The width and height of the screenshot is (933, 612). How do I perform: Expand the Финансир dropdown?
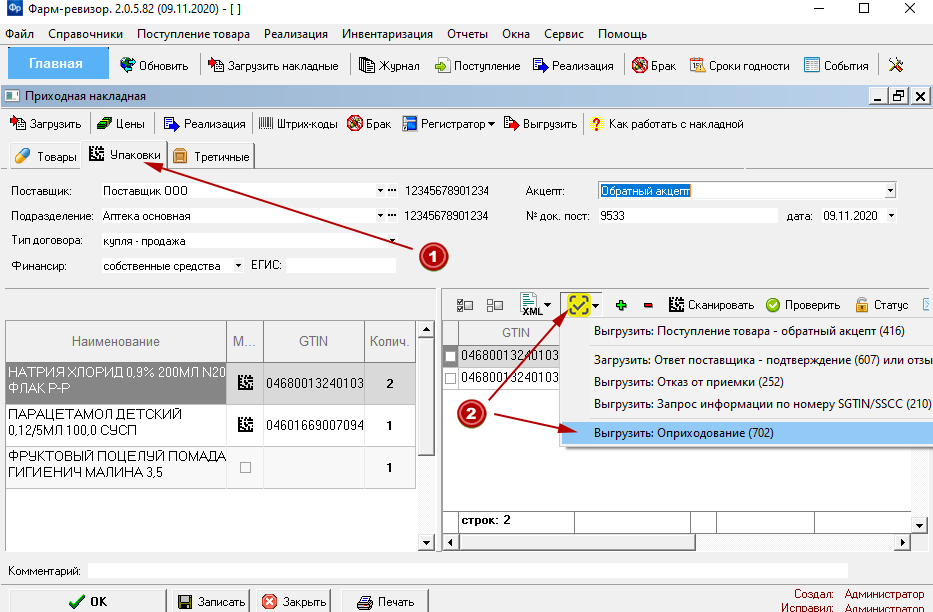pos(238,266)
